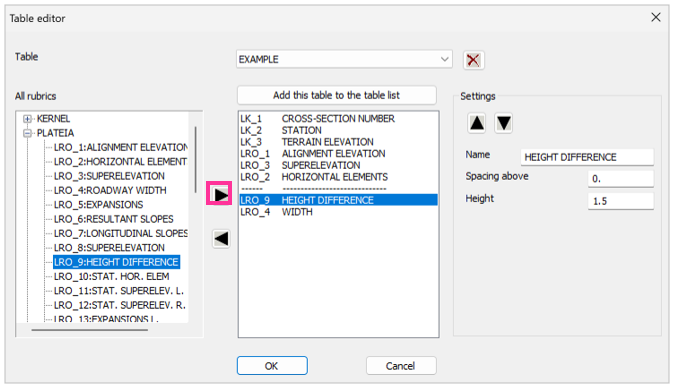The image size is (674, 388).
Task: Delete the table with red X icon
Action: pos(473,60)
